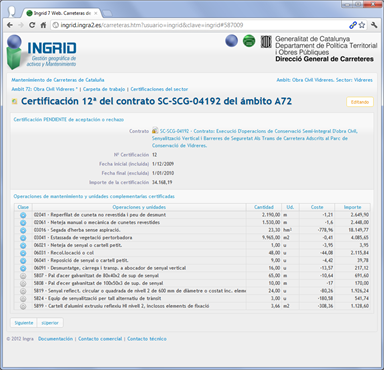
Task: Click the green printer icon in header
Action: click(x=249, y=41)
